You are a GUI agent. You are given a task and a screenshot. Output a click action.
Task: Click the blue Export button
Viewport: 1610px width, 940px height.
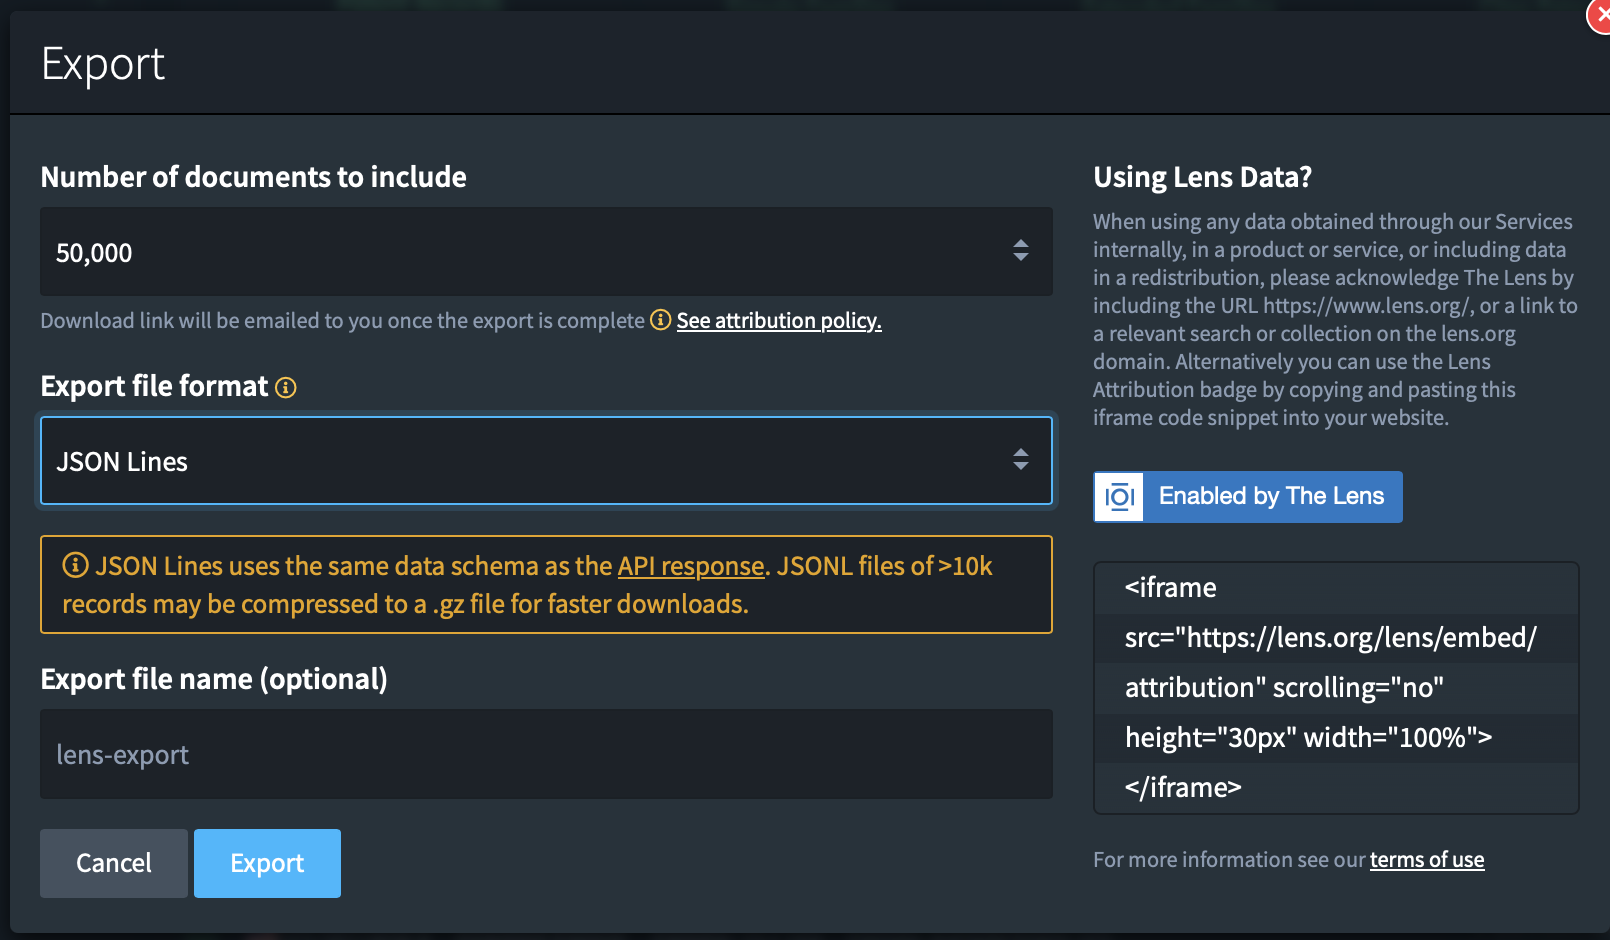[267, 863]
